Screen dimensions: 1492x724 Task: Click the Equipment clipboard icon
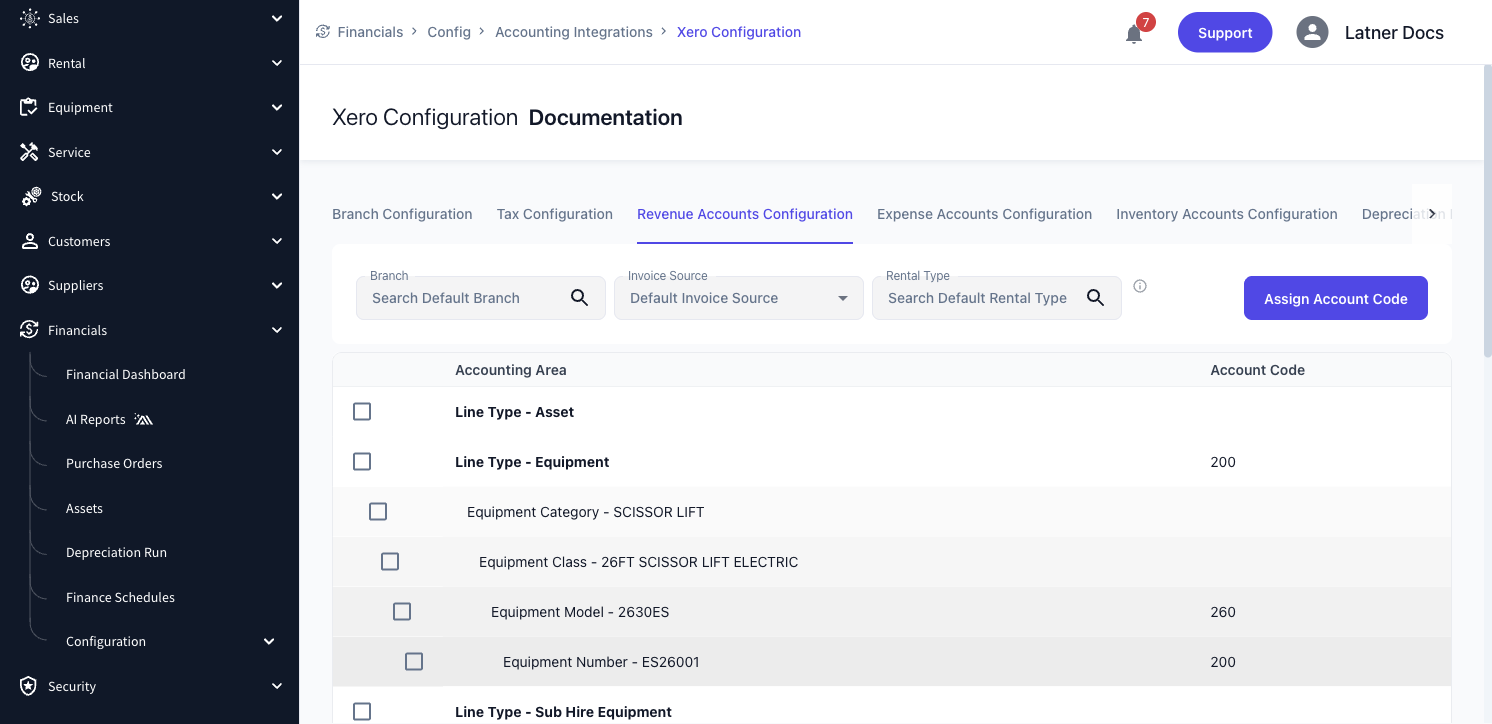point(30,107)
